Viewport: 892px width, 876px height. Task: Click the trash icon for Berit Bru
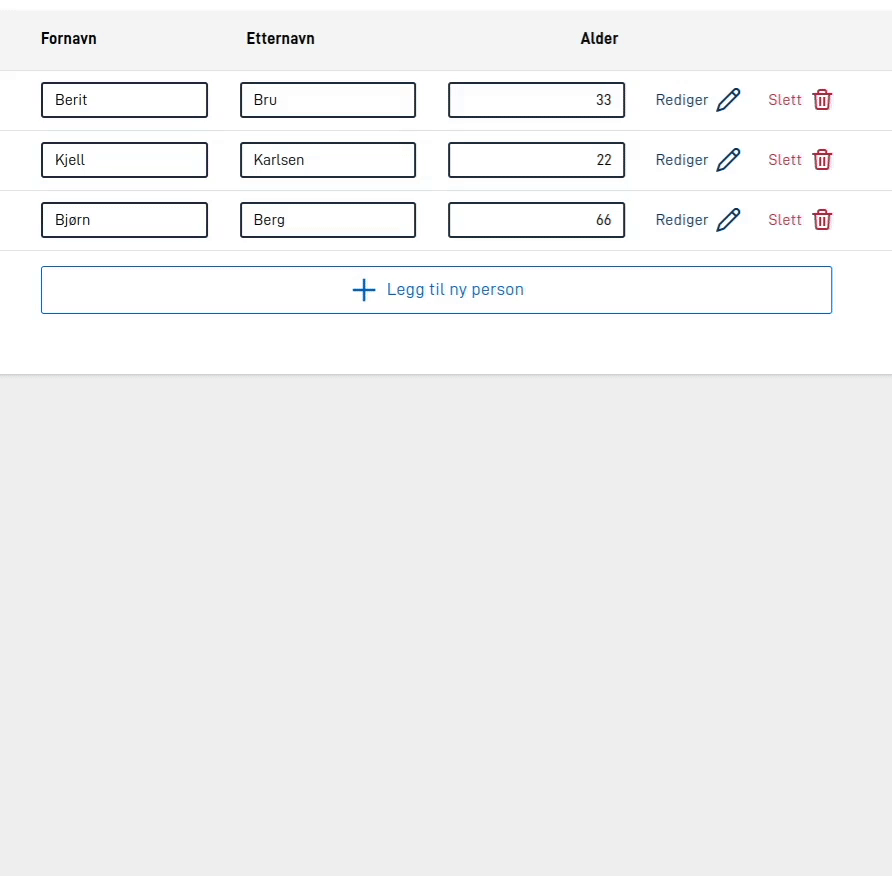pyautogui.click(x=822, y=100)
